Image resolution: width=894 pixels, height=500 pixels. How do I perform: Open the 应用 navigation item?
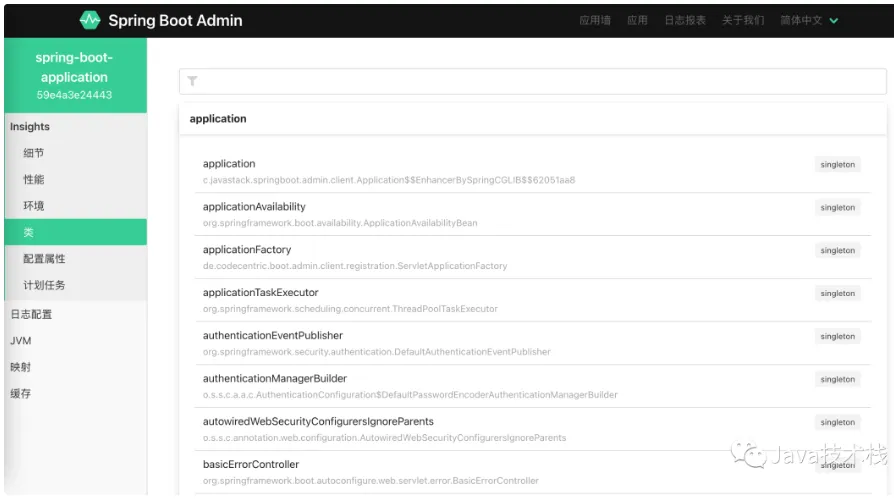coord(637,20)
